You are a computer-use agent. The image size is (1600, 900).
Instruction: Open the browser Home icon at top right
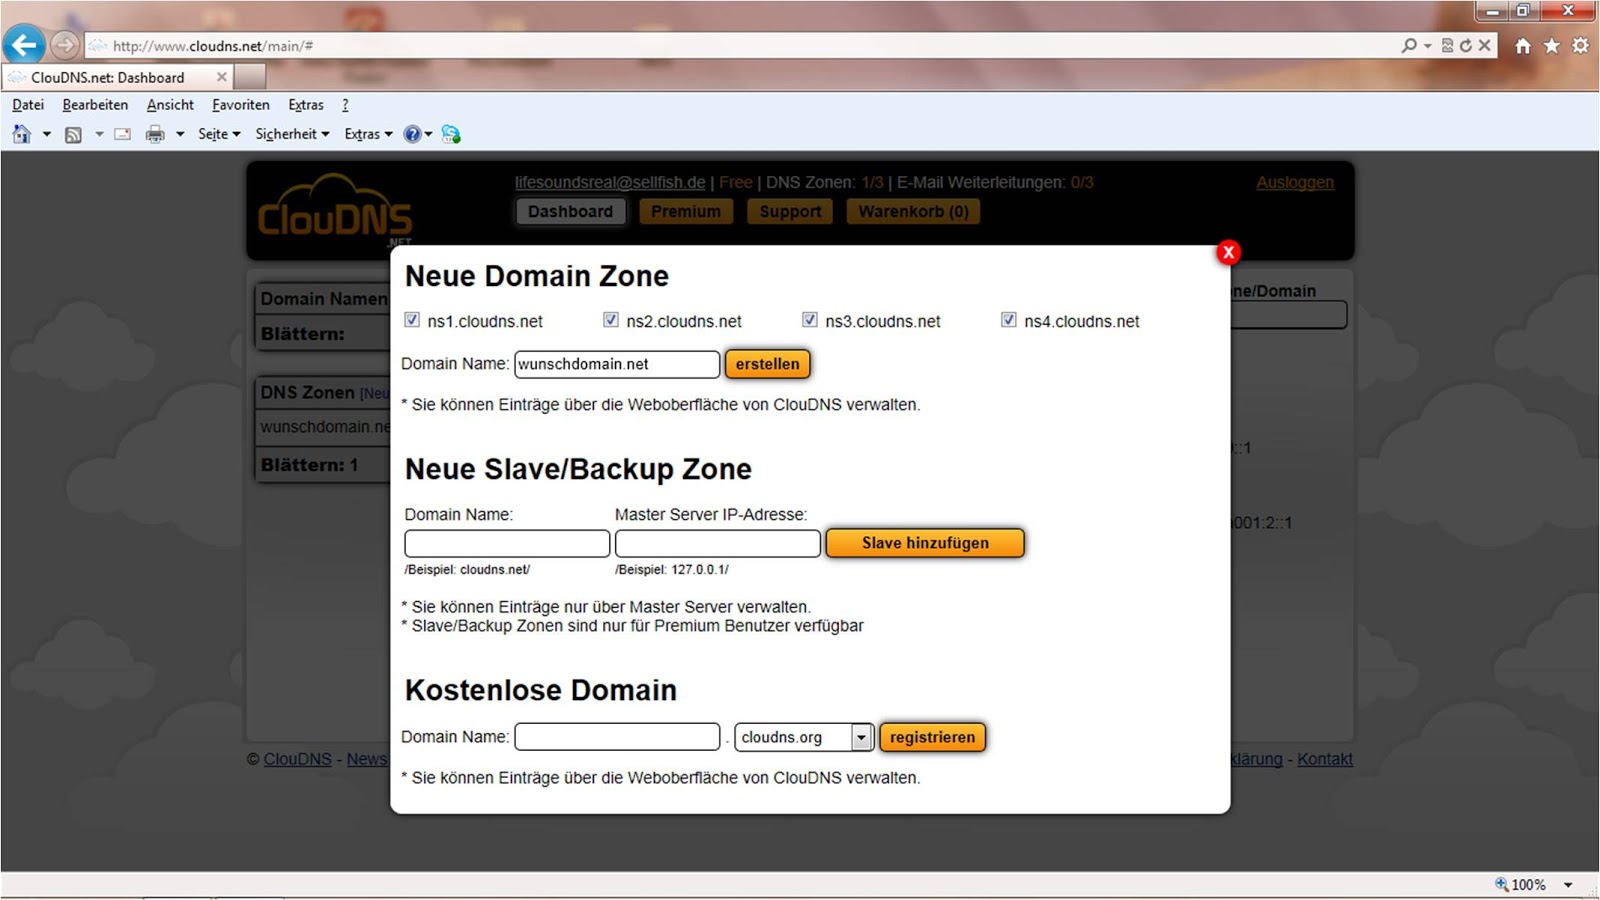pos(1523,46)
